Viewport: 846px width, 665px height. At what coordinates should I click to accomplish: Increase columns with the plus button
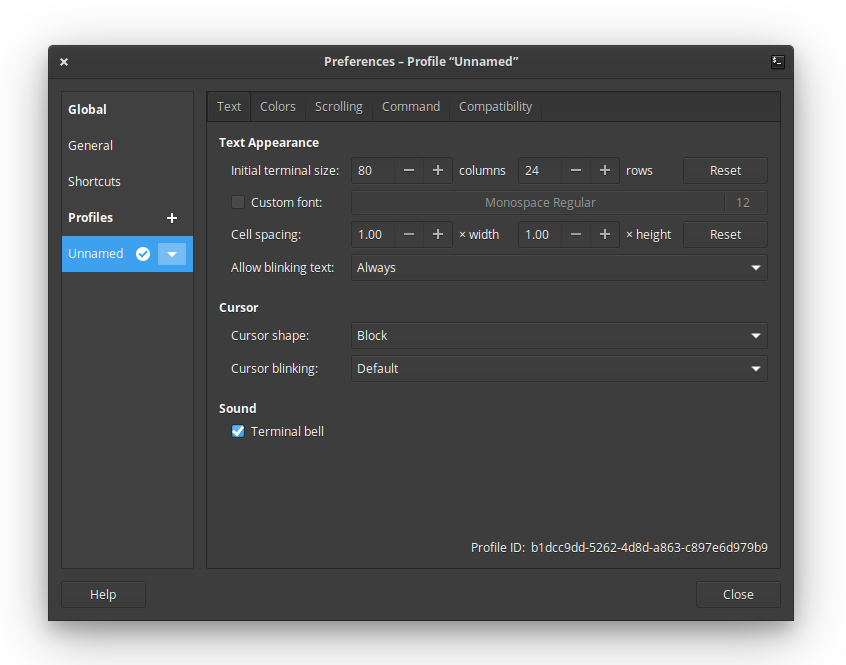coord(438,170)
